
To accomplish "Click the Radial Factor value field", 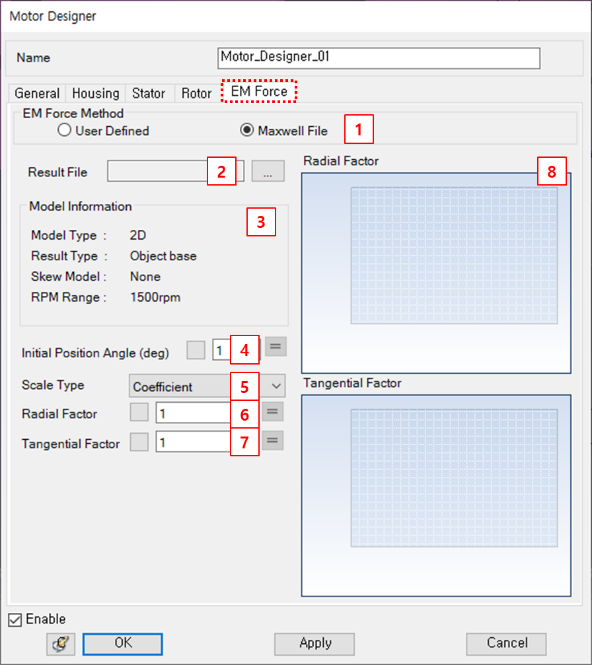I will point(207,413).
